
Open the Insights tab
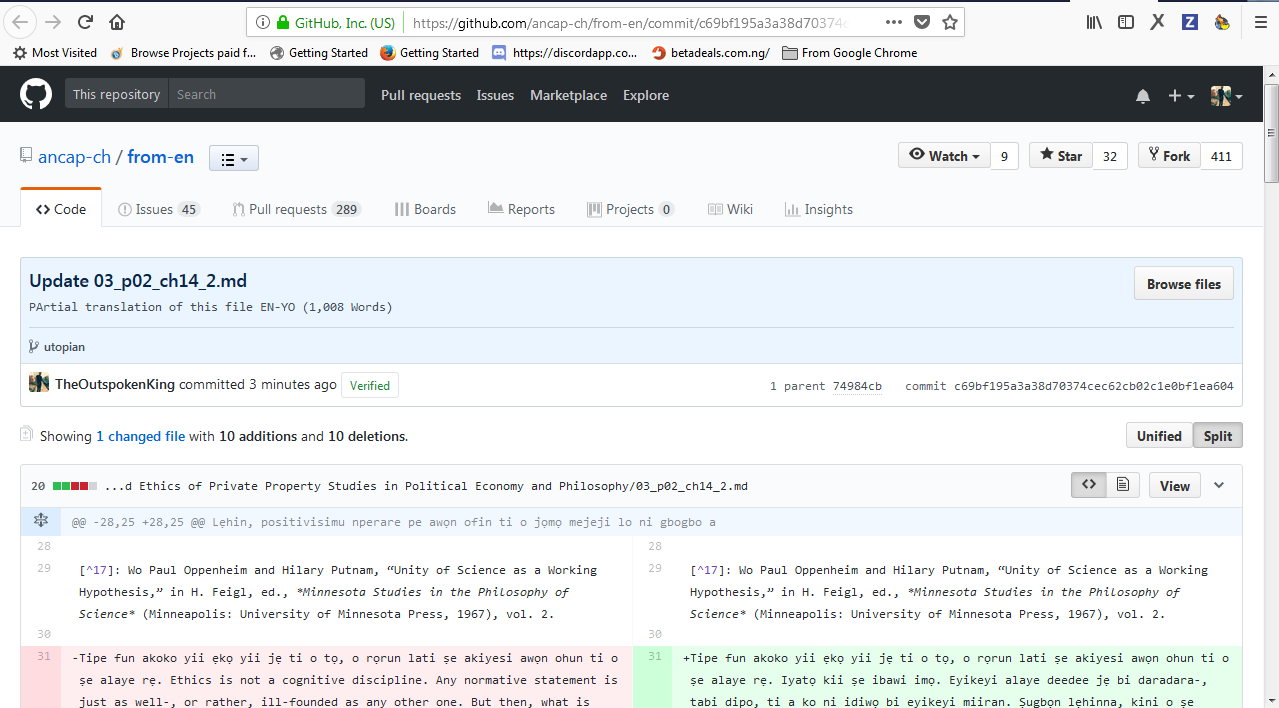819,209
